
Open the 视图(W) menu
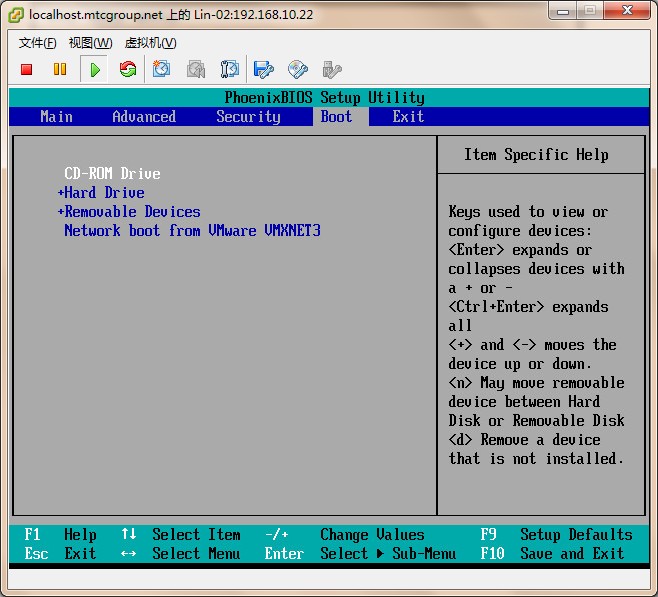[x=90, y=43]
